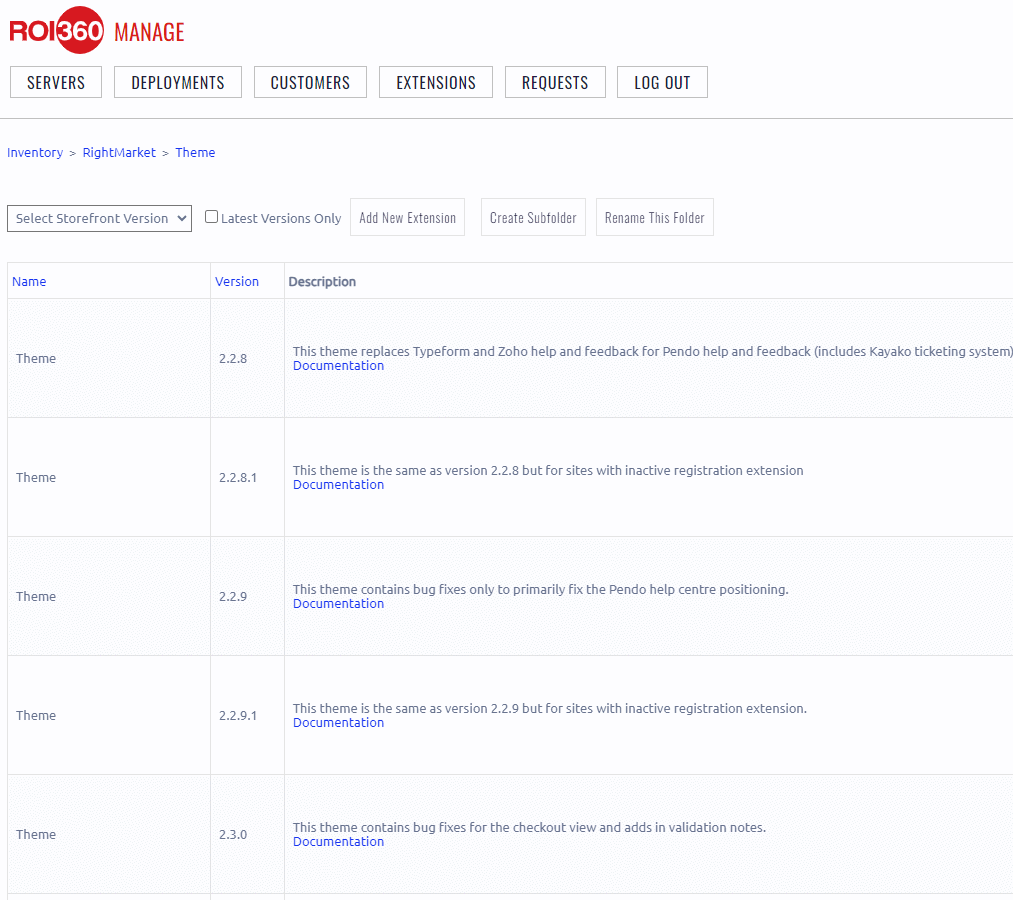1013x900 pixels.
Task: Expand the Select Storefront Version dropdown
Action: [x=99, y=218]
